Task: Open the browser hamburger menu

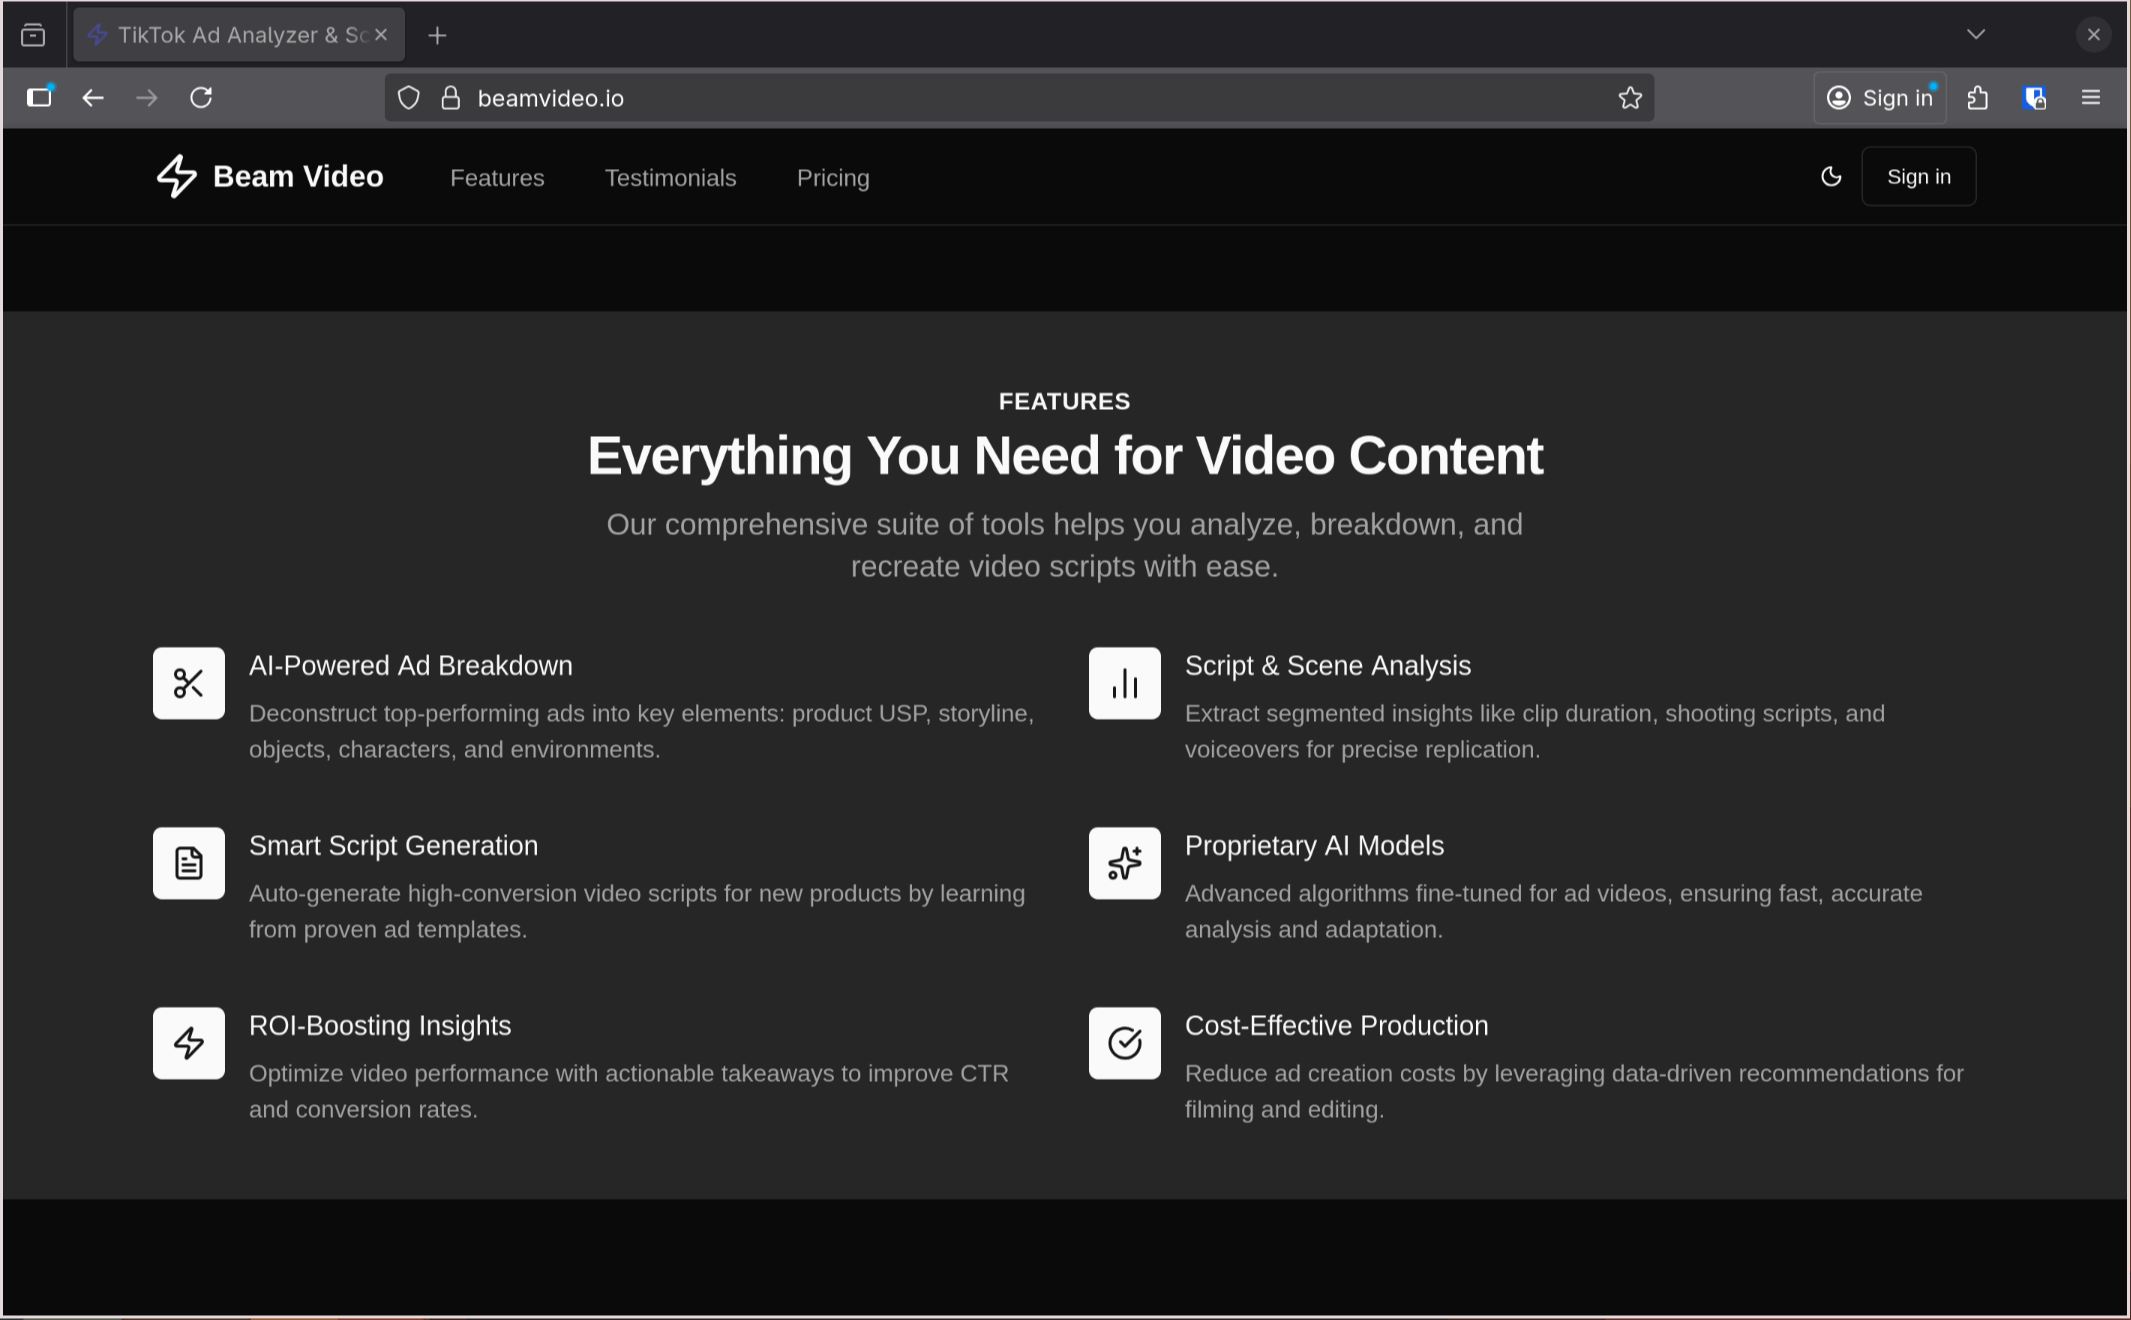Action: 2091,98
